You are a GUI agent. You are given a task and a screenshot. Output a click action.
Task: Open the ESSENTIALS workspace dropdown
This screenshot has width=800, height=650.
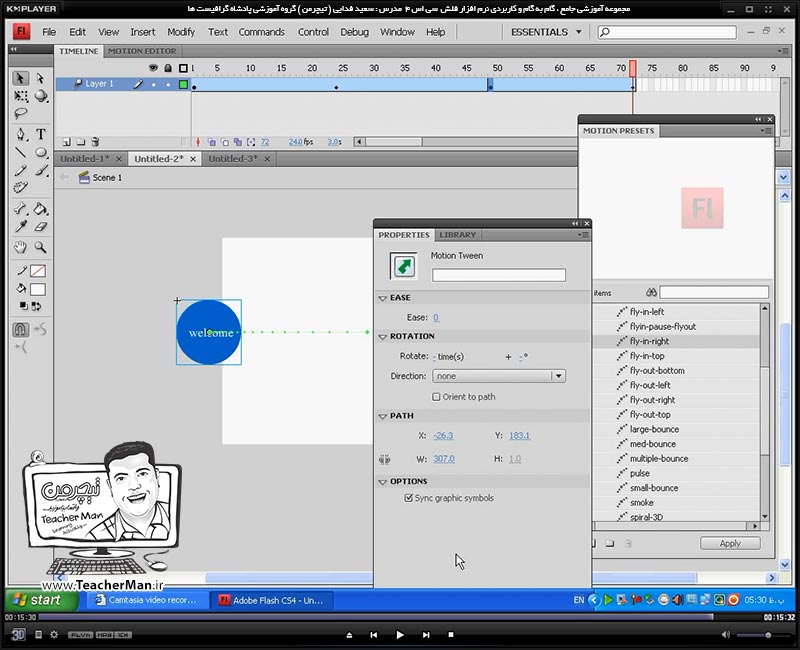546,32
